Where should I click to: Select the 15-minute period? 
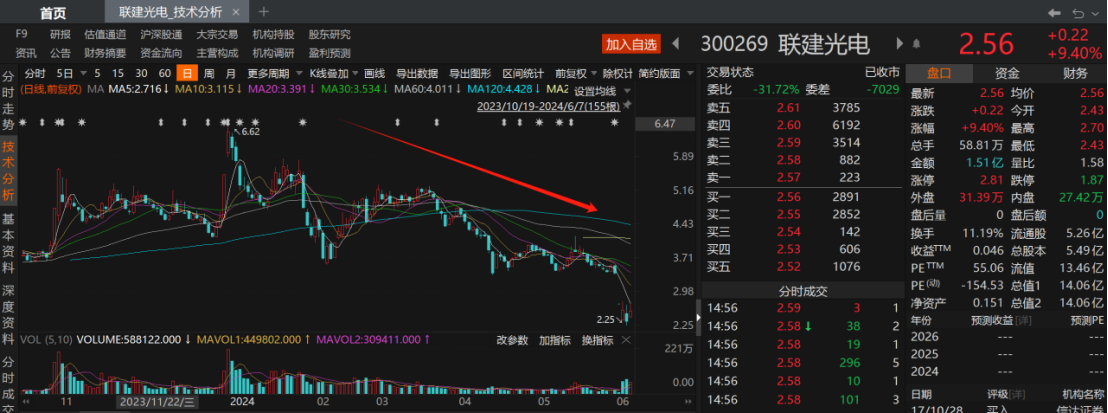coord(118,74)
